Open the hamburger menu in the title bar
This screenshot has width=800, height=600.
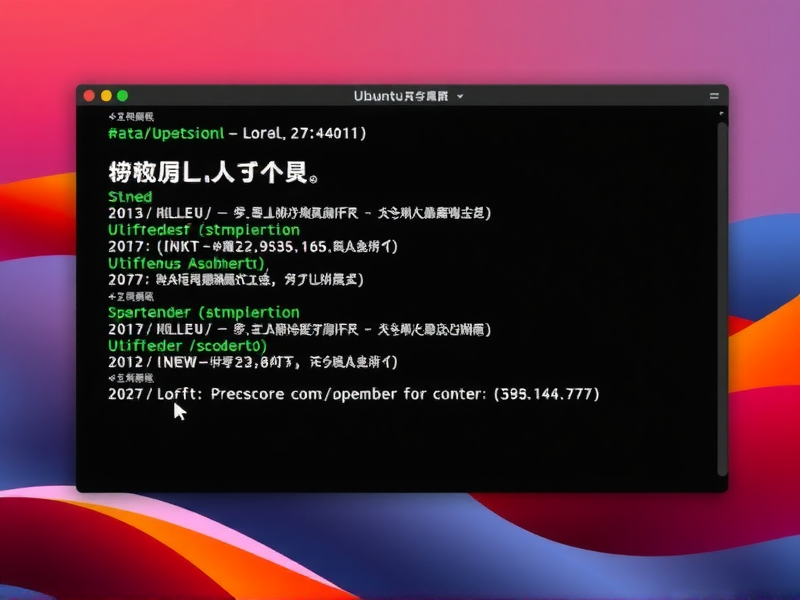(713, 96)
